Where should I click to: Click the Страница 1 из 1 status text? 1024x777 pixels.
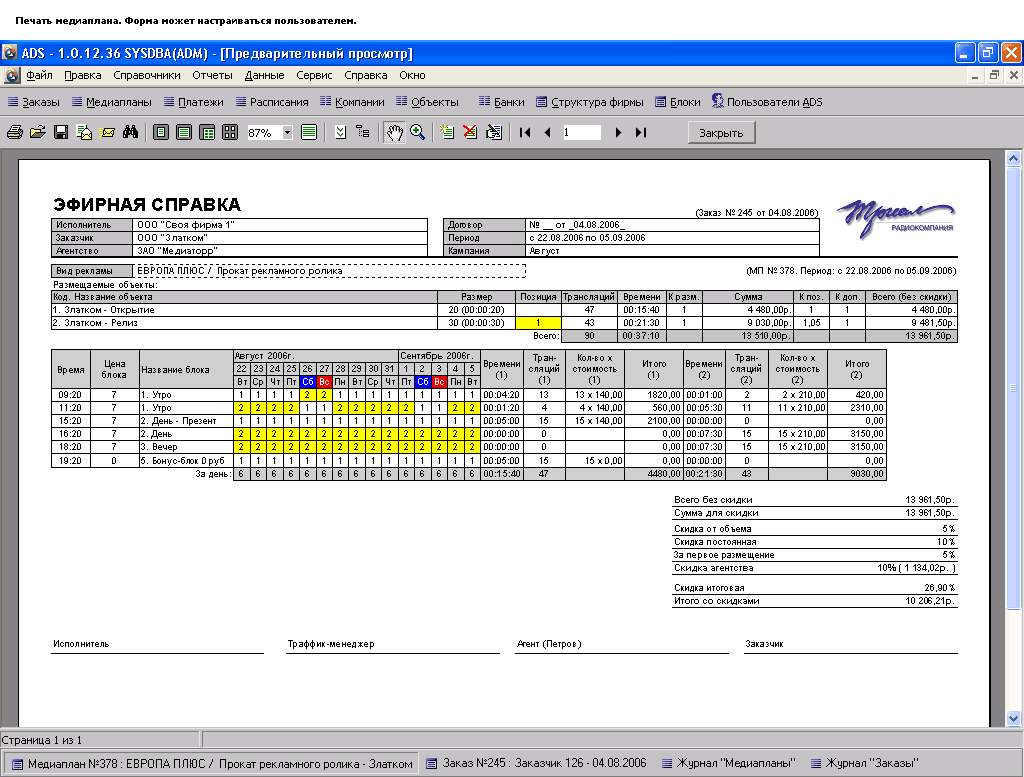(x=41, y=740)
